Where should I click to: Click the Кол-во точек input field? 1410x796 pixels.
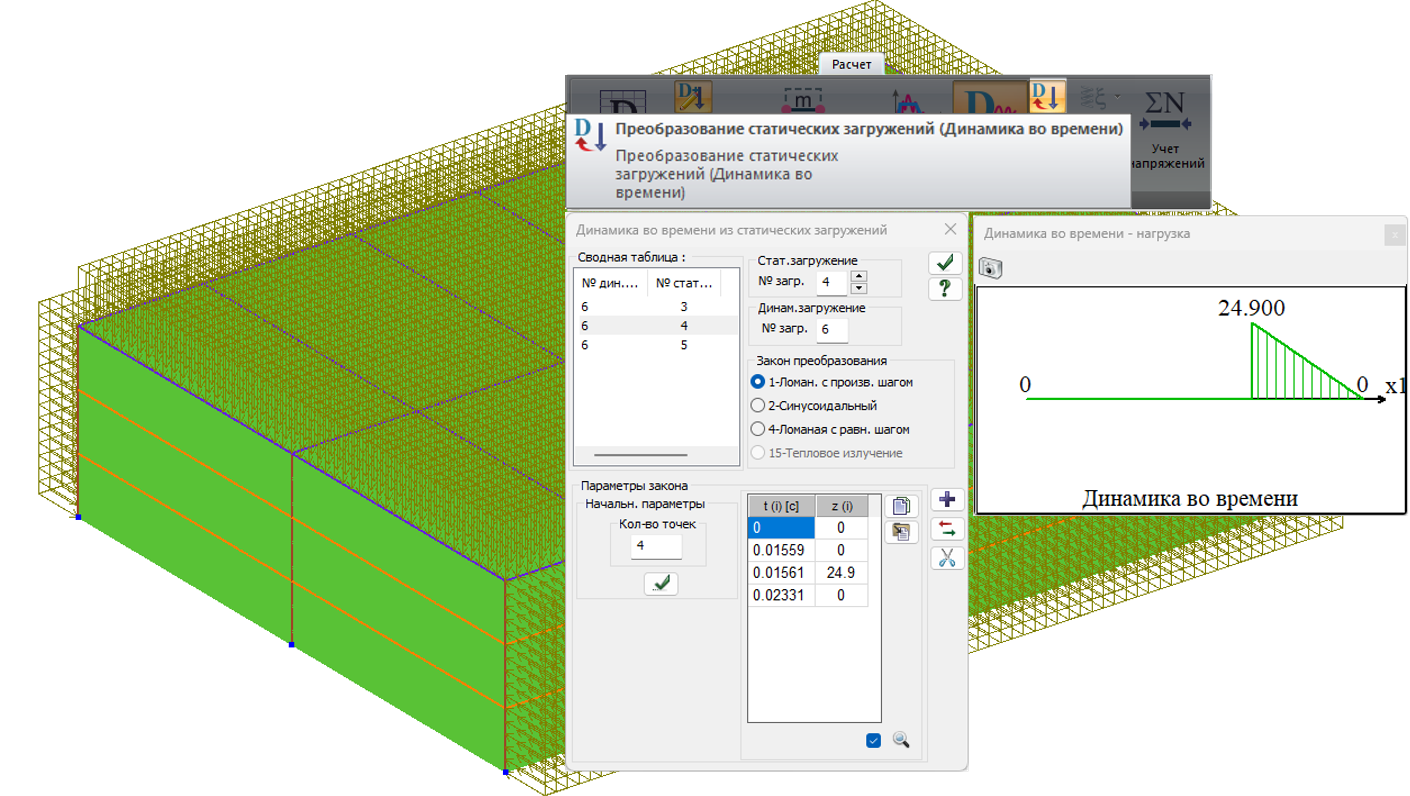pyautogui.click(x=656, y=546)
